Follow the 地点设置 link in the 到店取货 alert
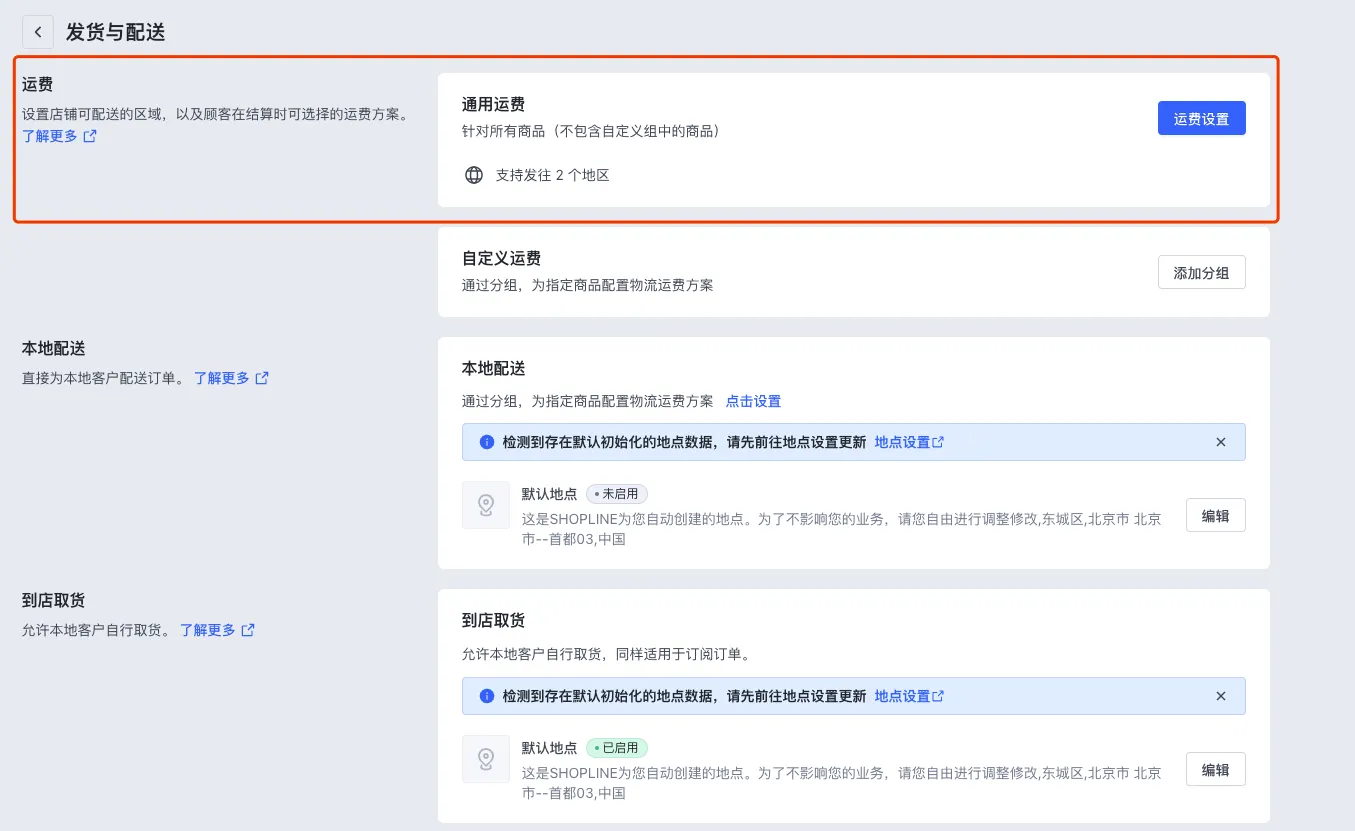 point(909,696)
